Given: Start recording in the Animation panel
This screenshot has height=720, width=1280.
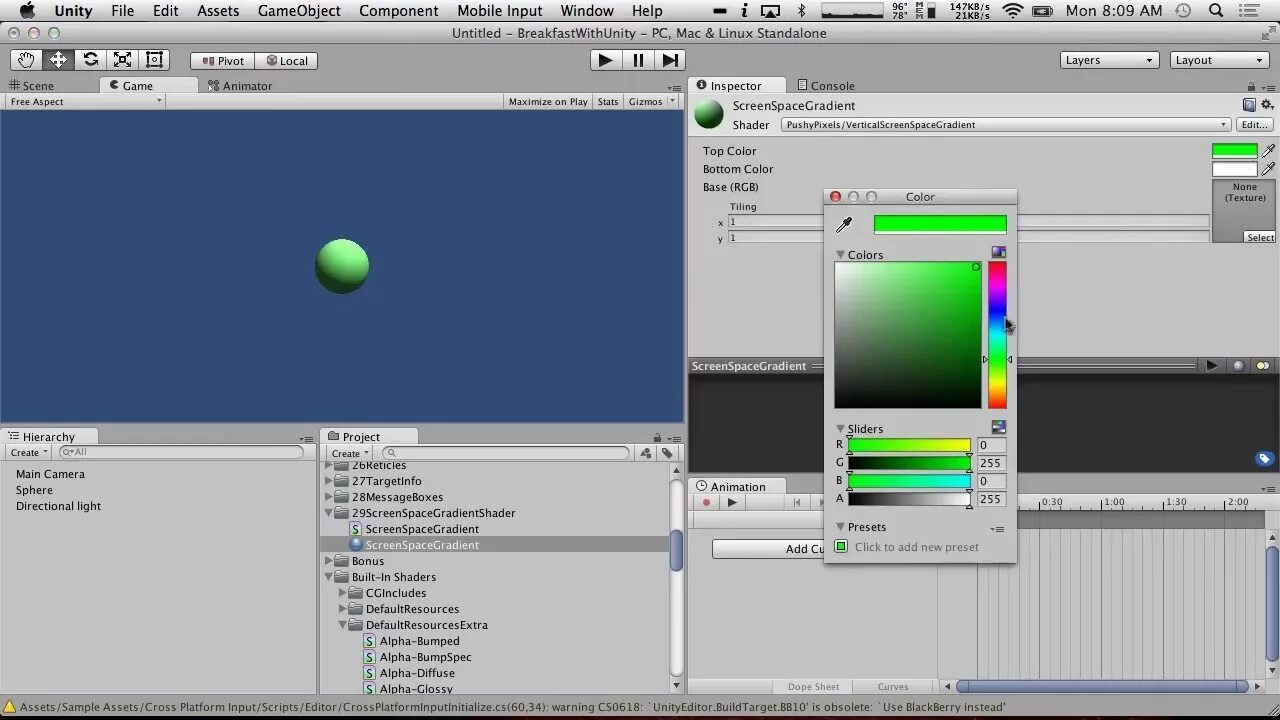Looking at the screenshot, I should coord(706,503).
